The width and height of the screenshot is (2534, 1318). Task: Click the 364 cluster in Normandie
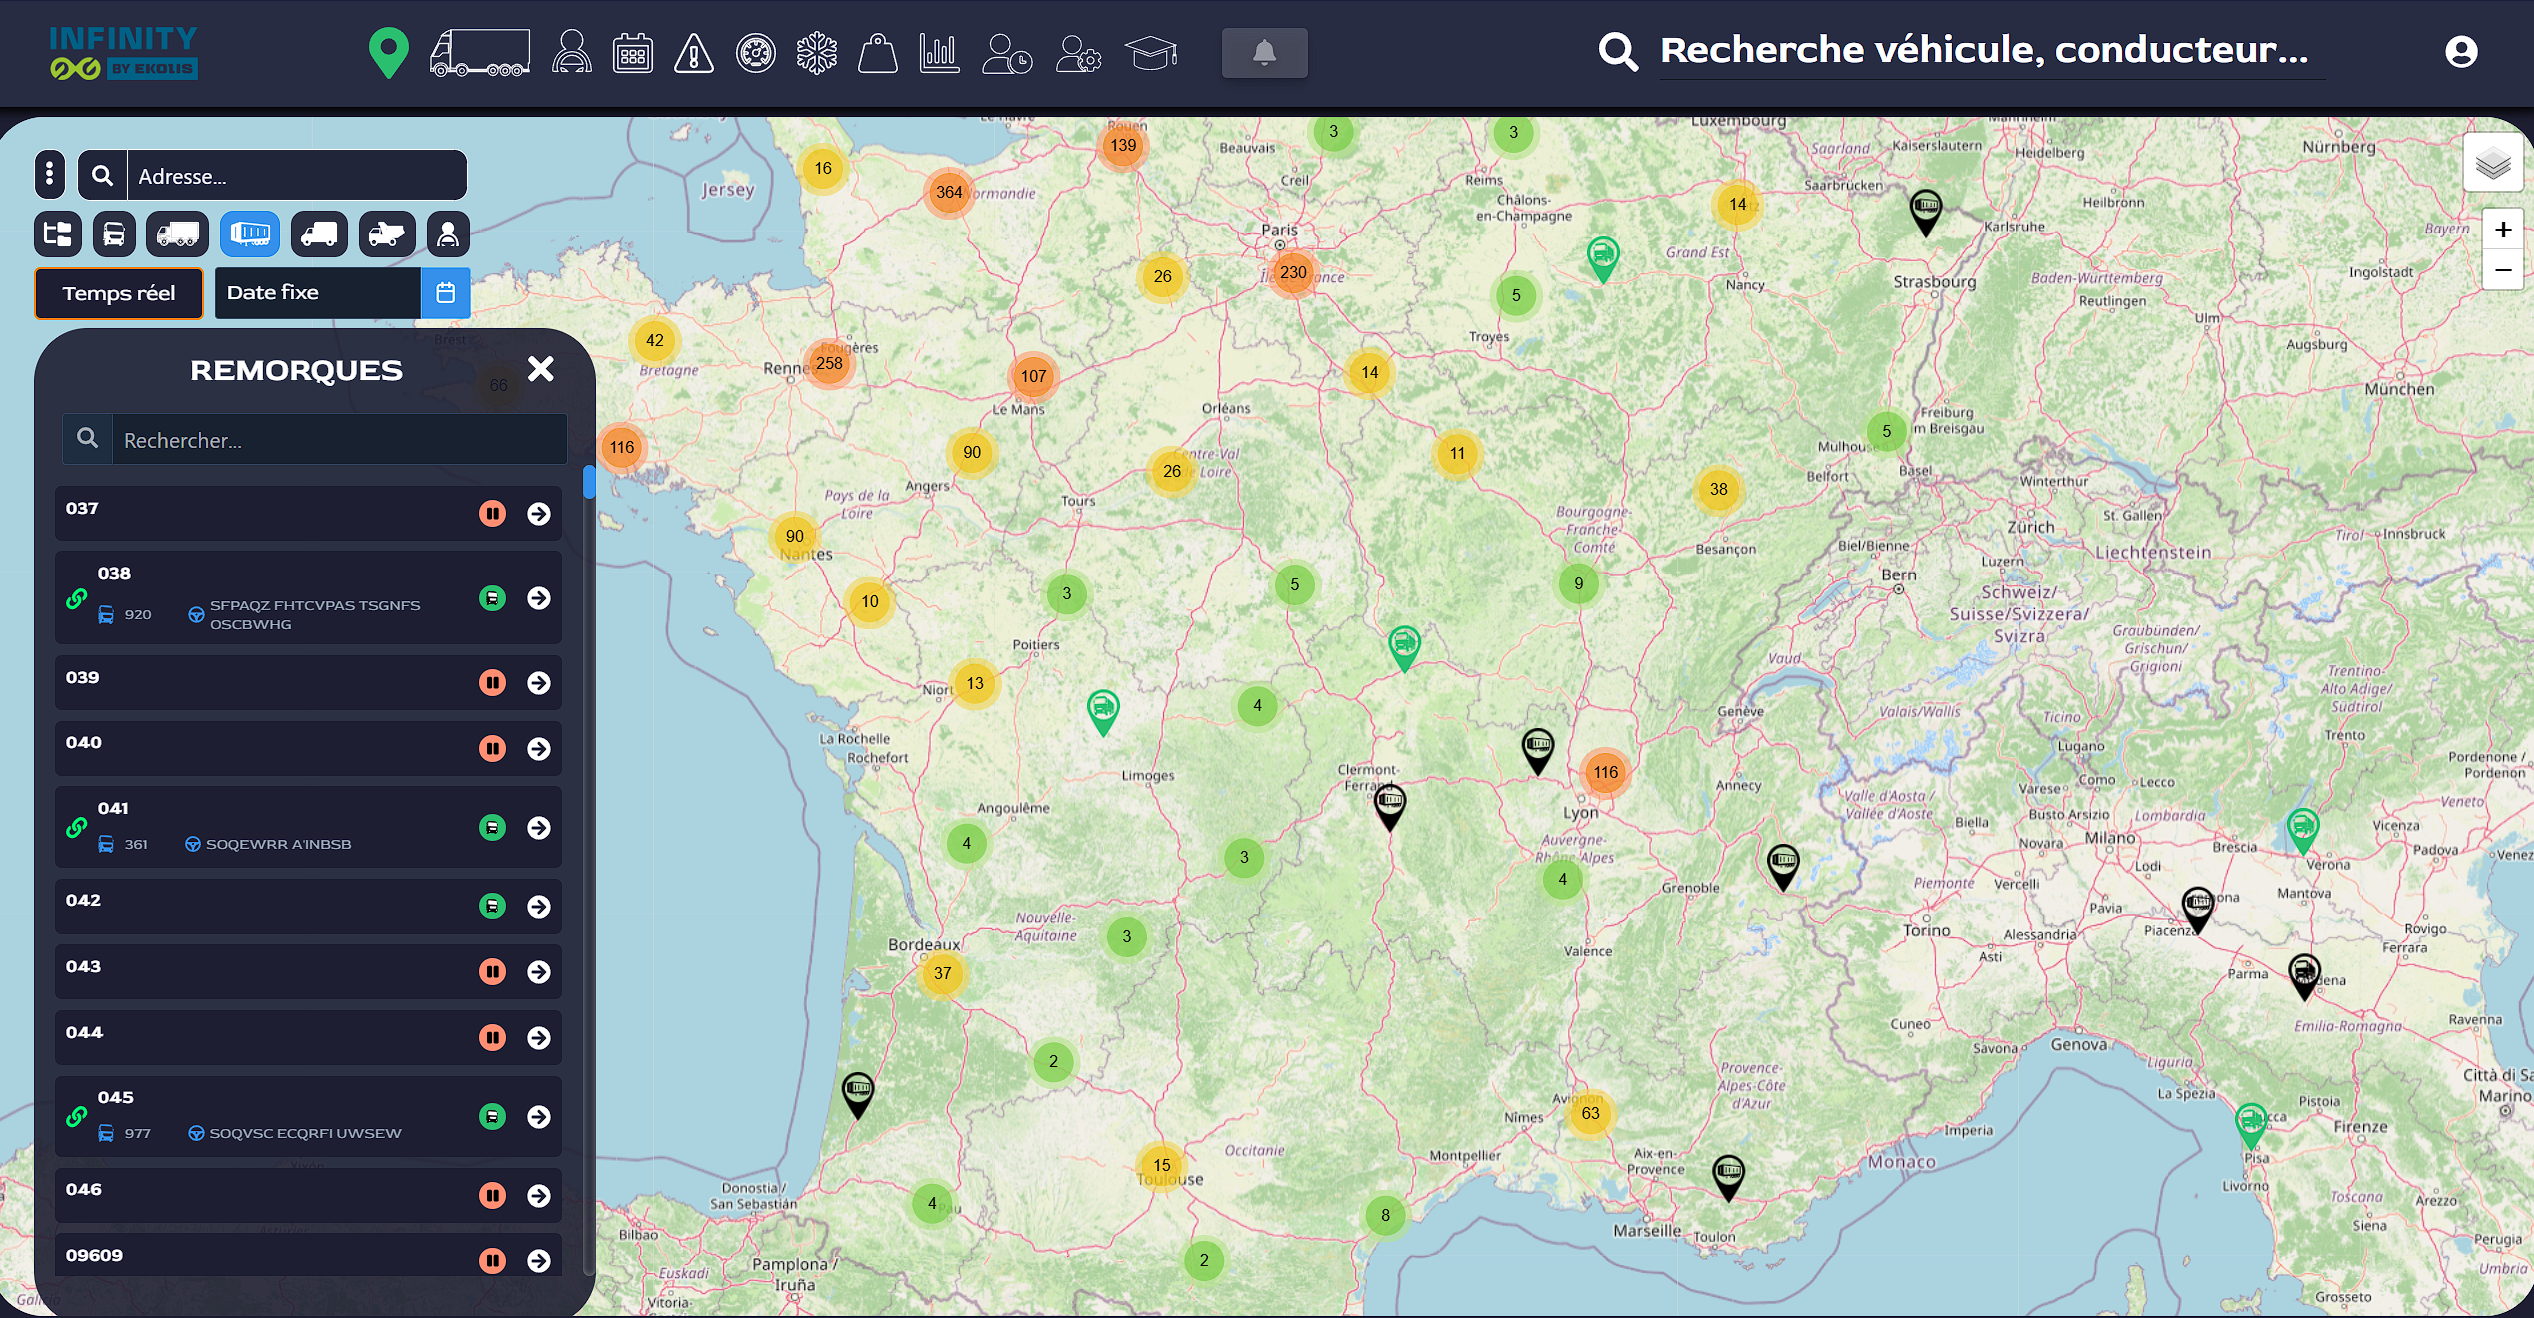point(949,192)
